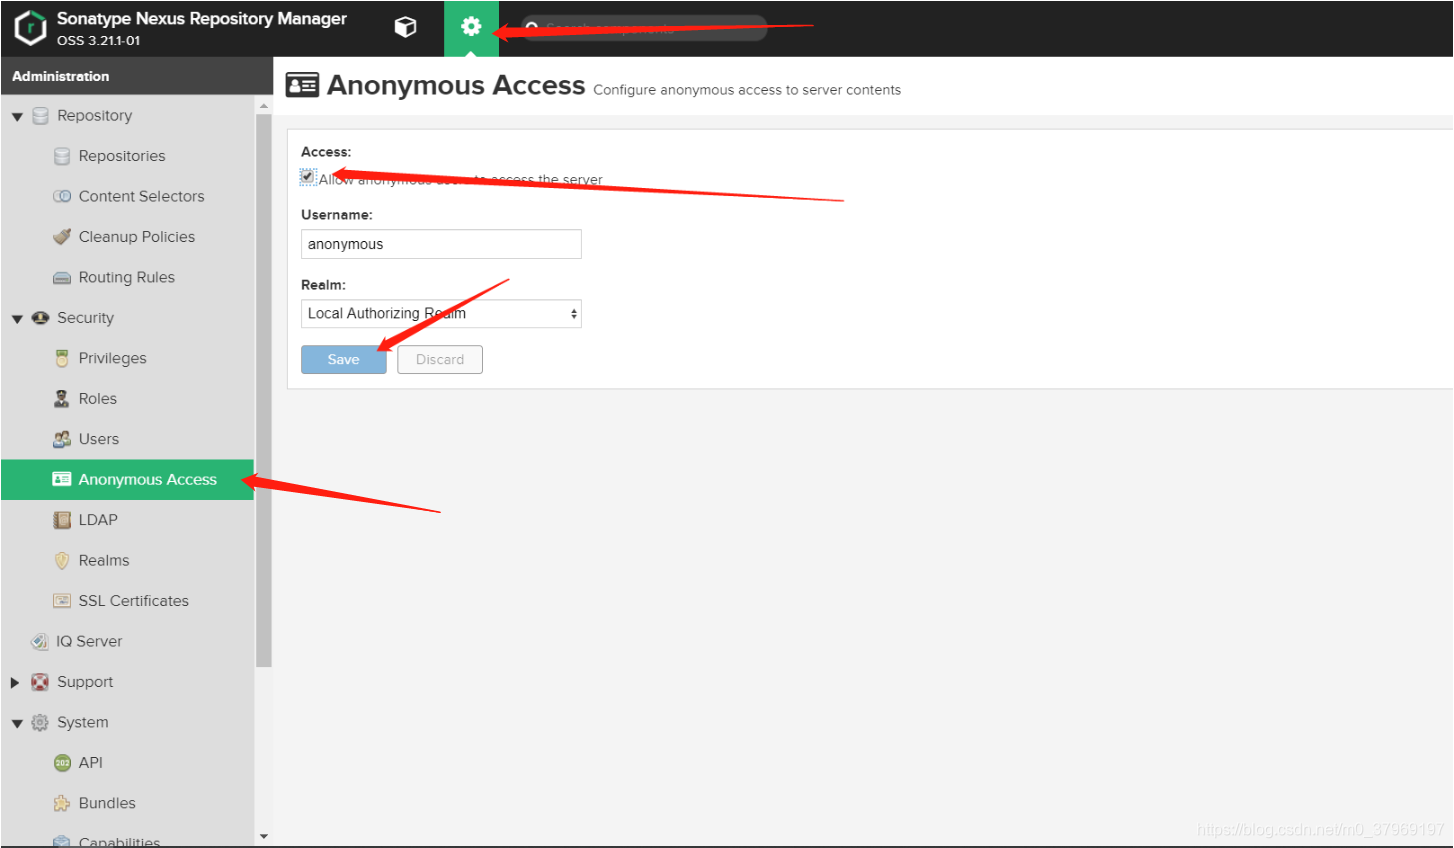Click the Administration panel header
Screen dimensions: 1454x848
coord(137,76)
